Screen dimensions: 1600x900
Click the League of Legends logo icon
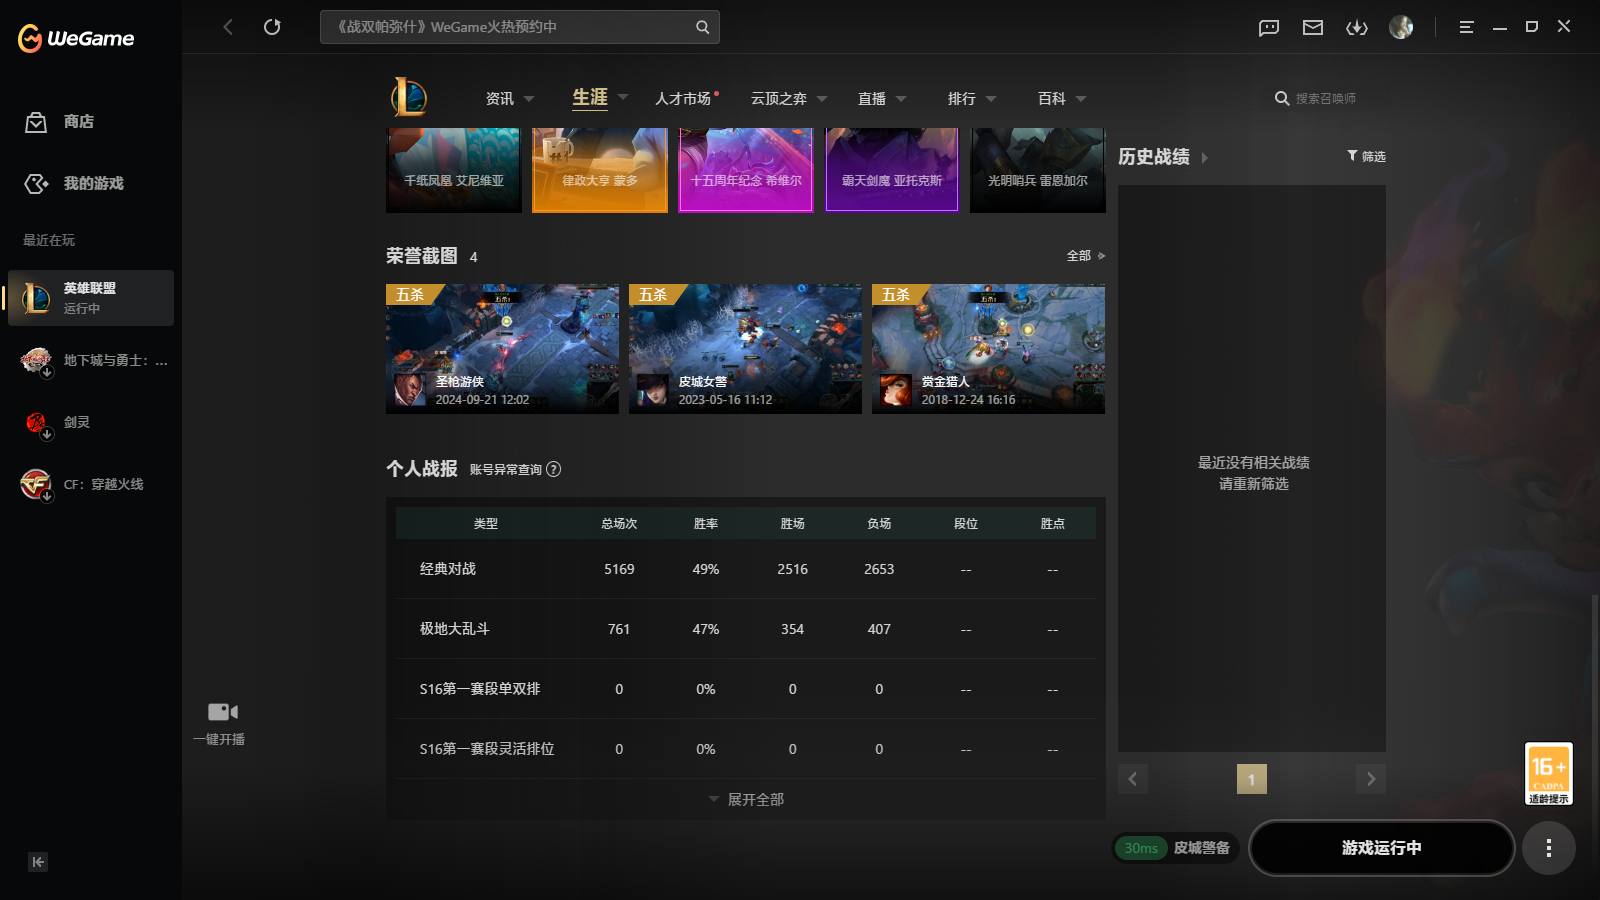(x=409, y=98)
